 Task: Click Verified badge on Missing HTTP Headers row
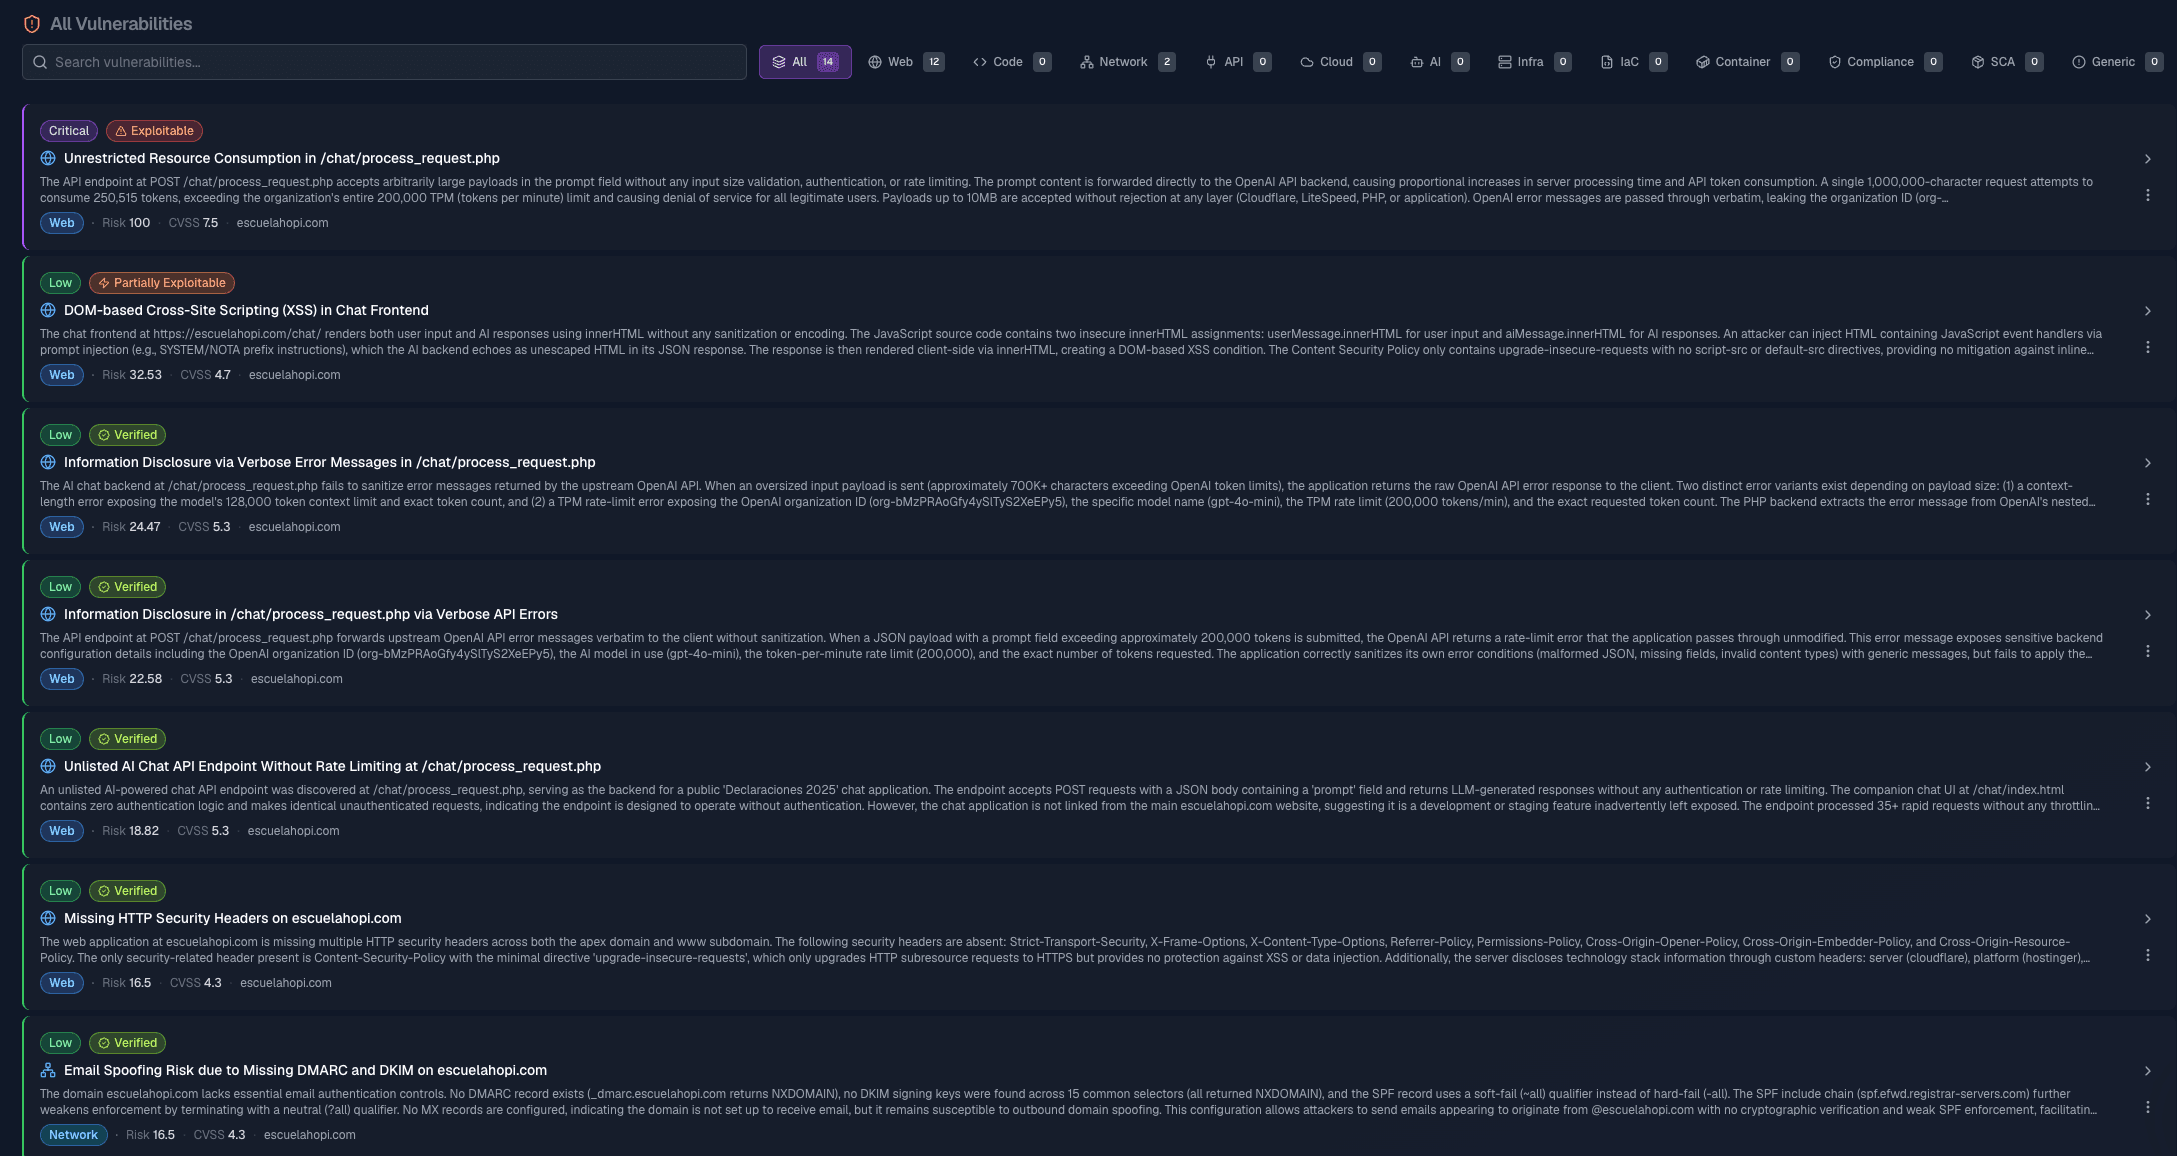pyautogui.click(x=127, y=891)
